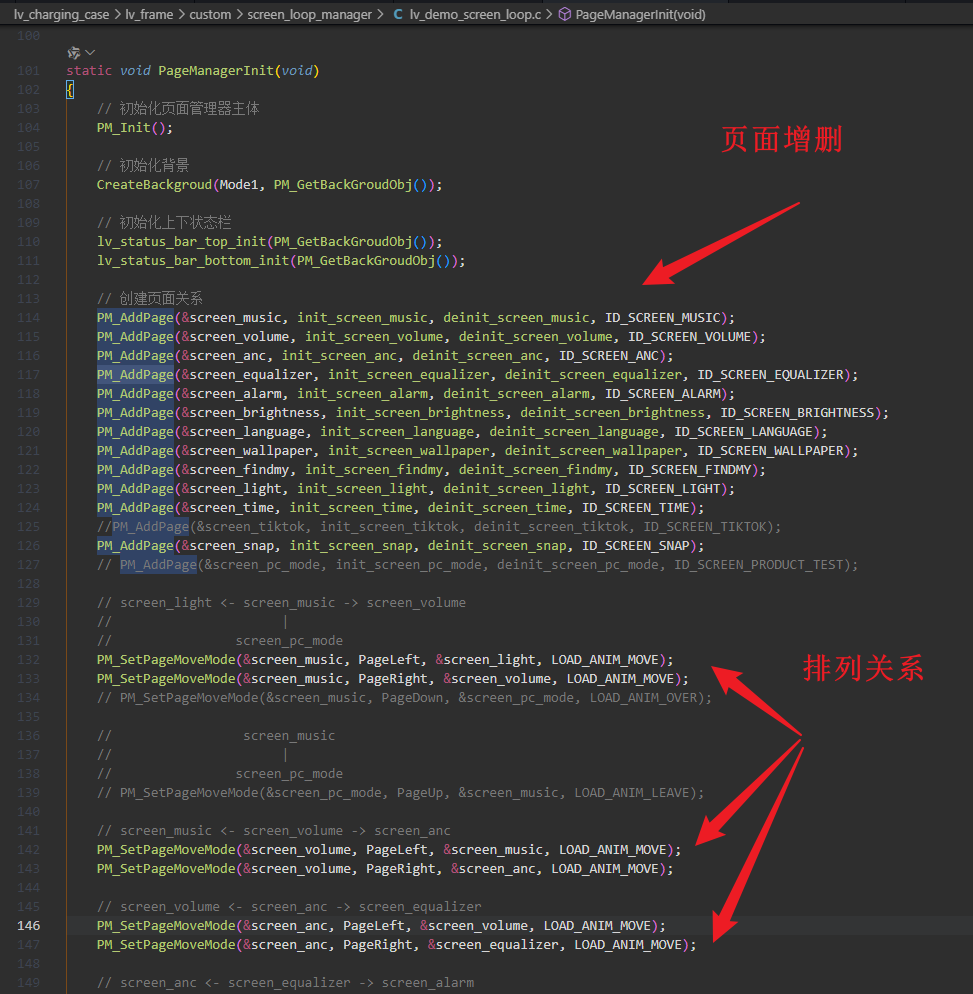The width and height of the screenshot is (973, 994).
Task: Select the custom breadcrumb folder
Action: click(210, 14)
